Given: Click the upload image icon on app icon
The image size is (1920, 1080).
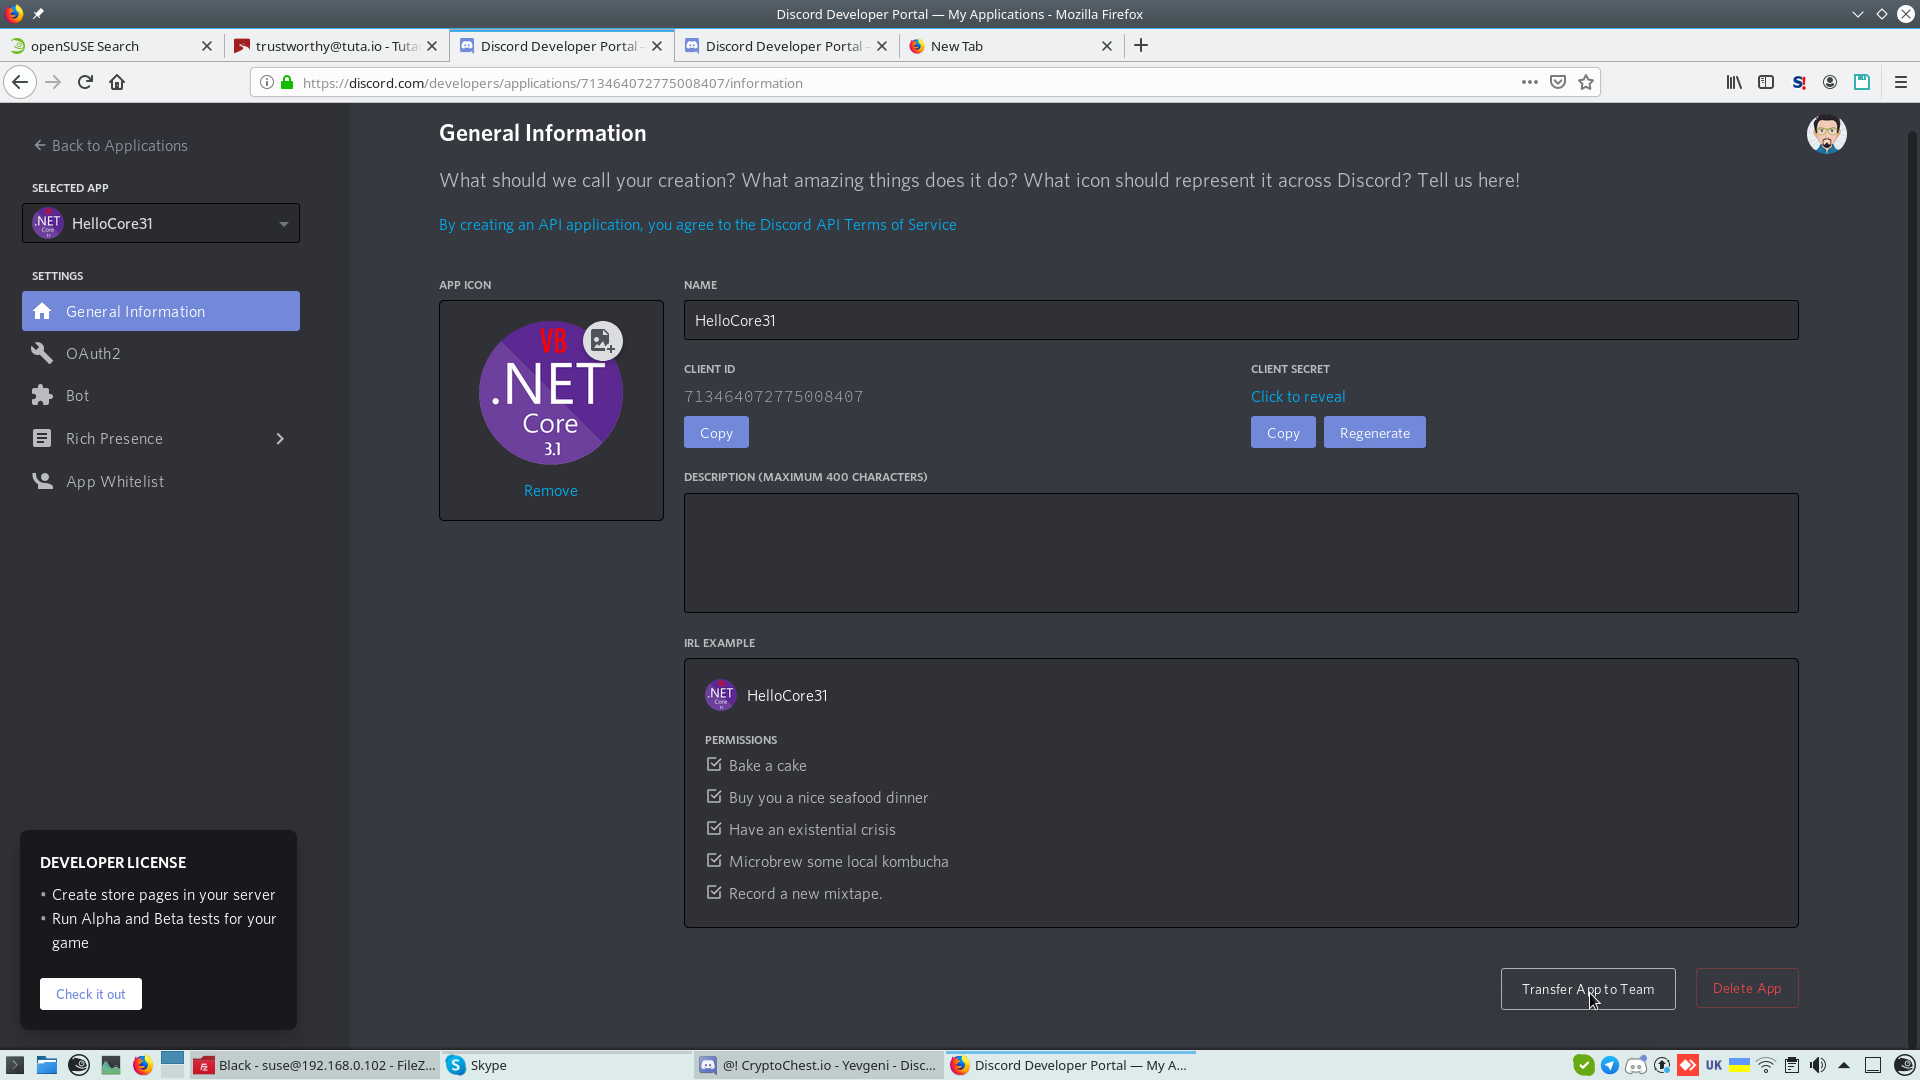Looking at the screenshot, I should [x=602, y=341].
